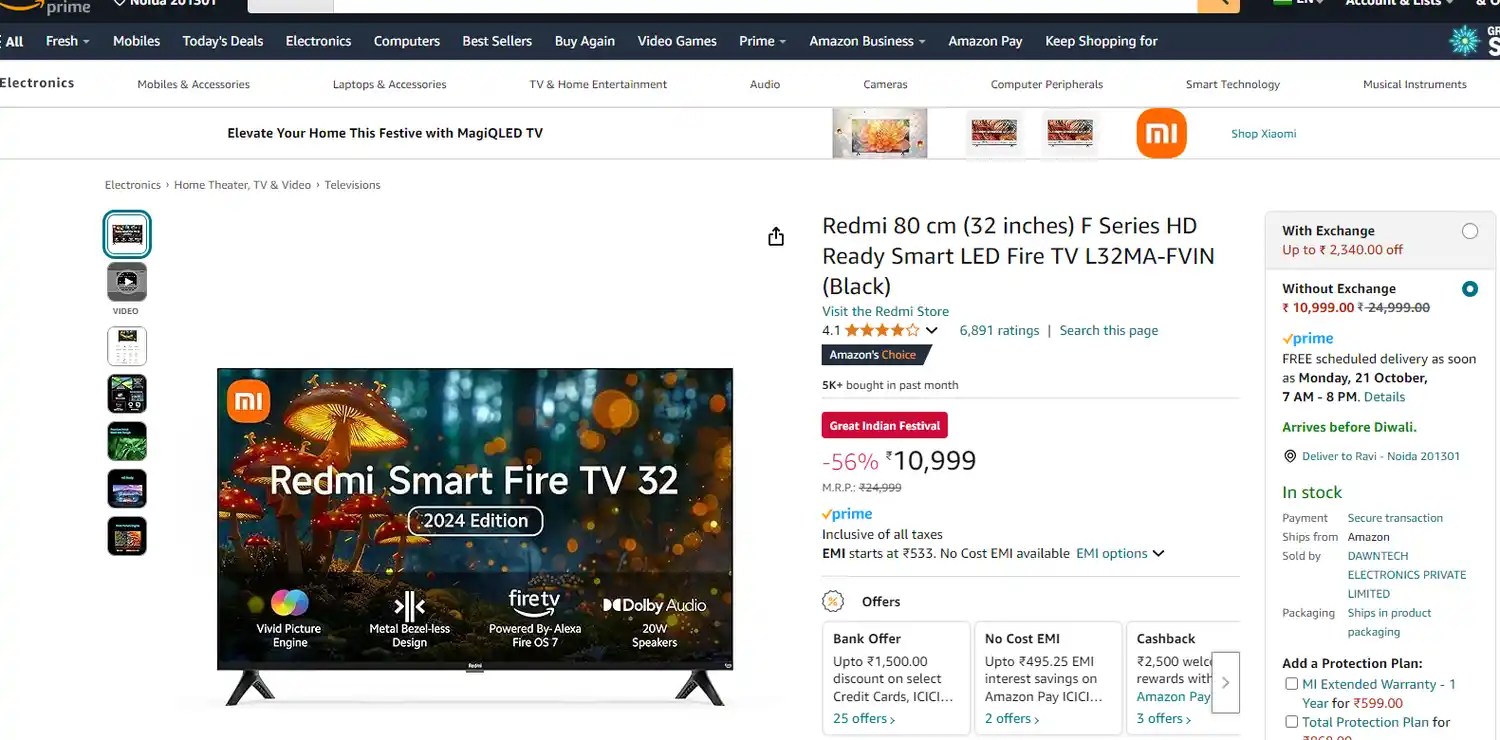Check MI Extended Warranty 1 Year box

point(1291,684)
